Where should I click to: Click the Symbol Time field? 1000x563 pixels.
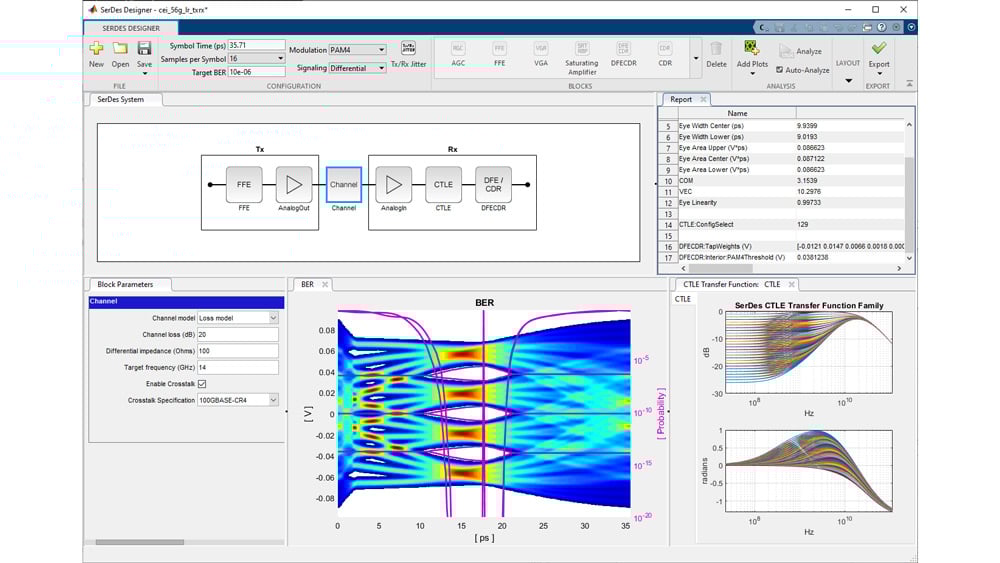coord(256,45)
